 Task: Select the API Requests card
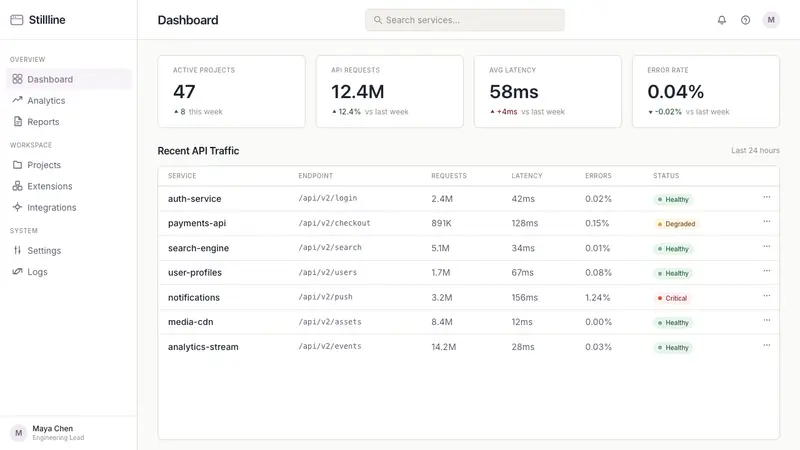[390, 91]
